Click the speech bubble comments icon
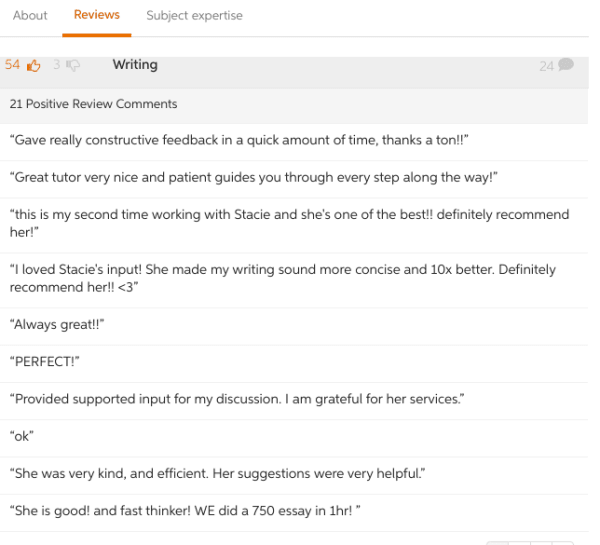The image size is (600, 545). (566, 64)
